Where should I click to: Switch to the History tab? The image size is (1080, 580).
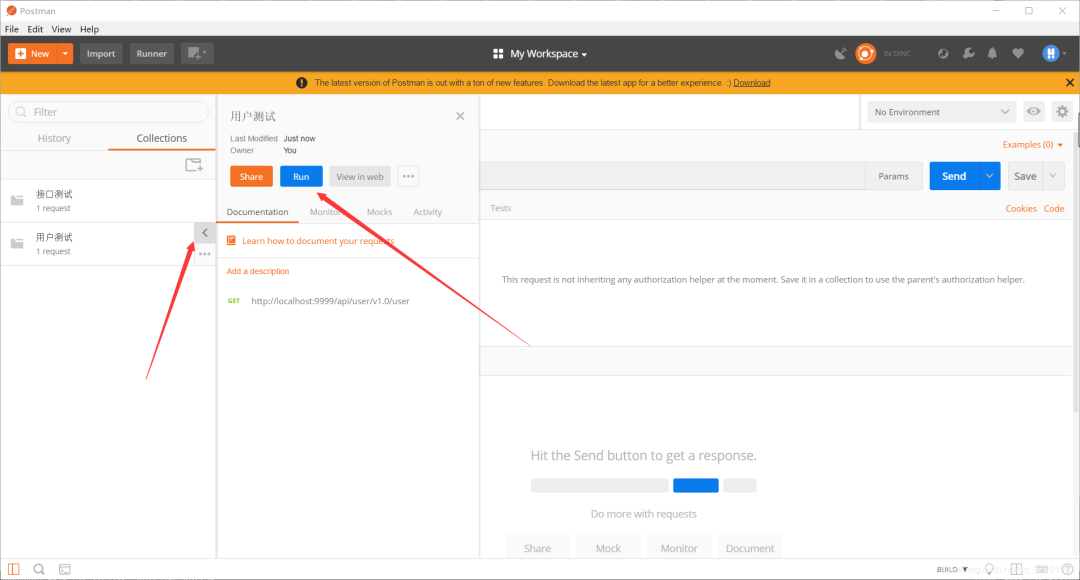pyautogui.click(x=54, y=138)
